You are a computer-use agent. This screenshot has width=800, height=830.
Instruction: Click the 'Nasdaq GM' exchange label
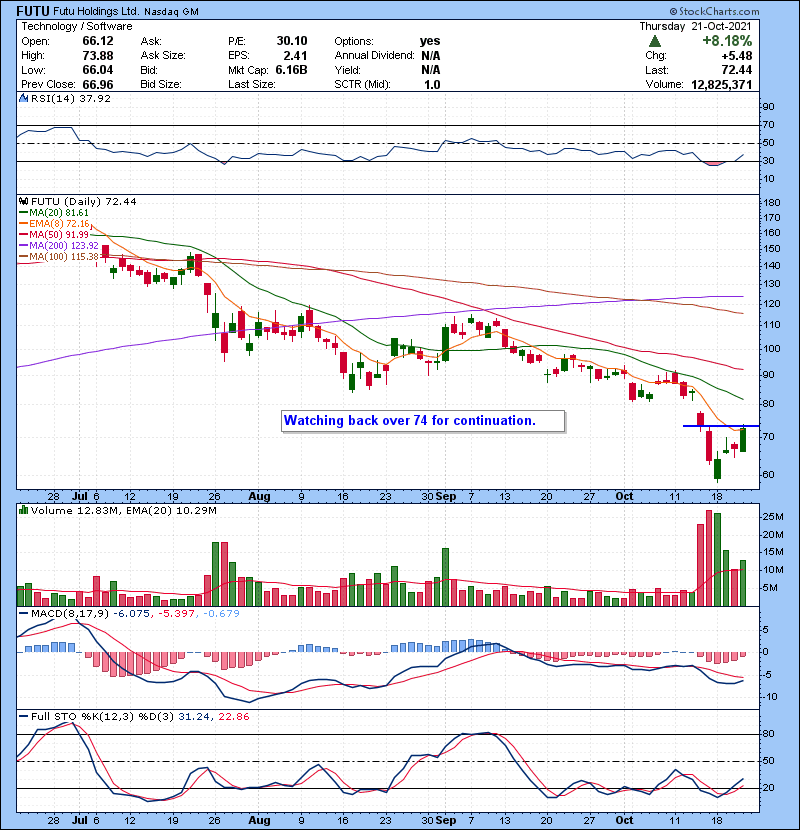(x=171, y=12)
